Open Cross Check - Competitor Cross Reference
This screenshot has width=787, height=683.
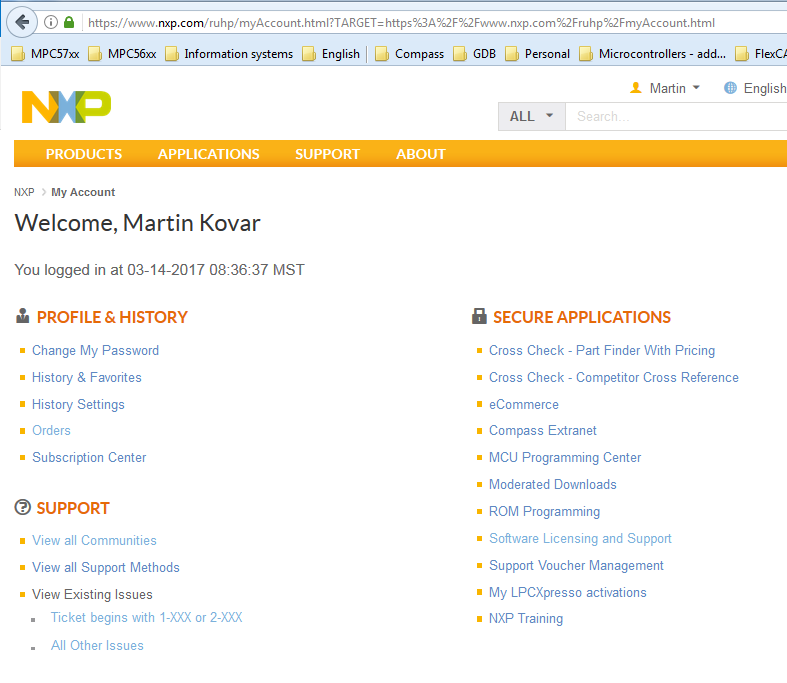coord(614,377)
